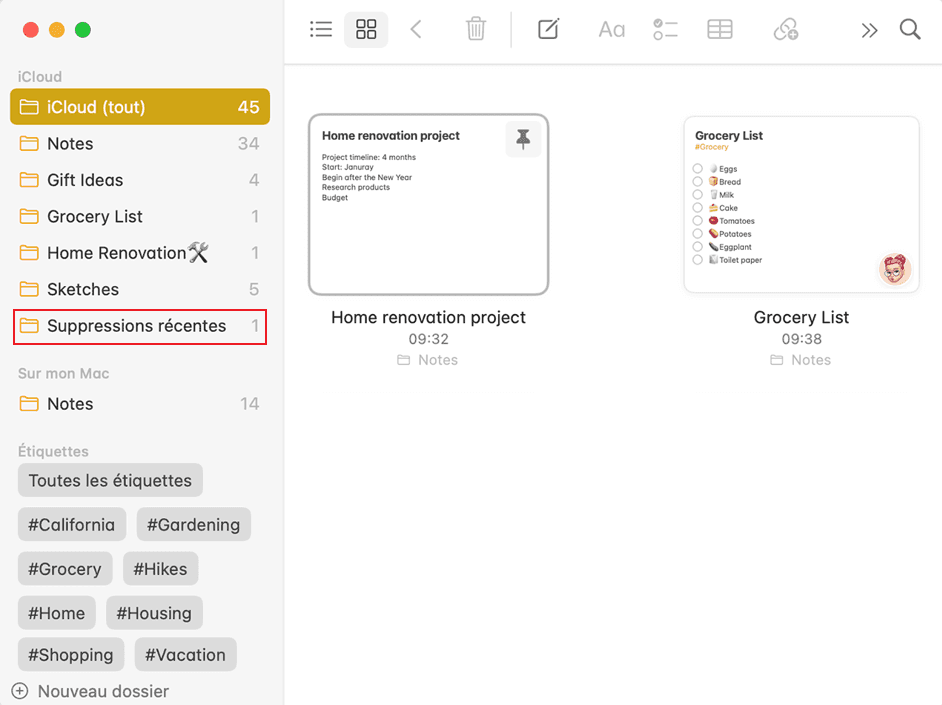Select Toutes les étiquettes tag
This screenshot has height=705, width=942.
coord(110,480)
